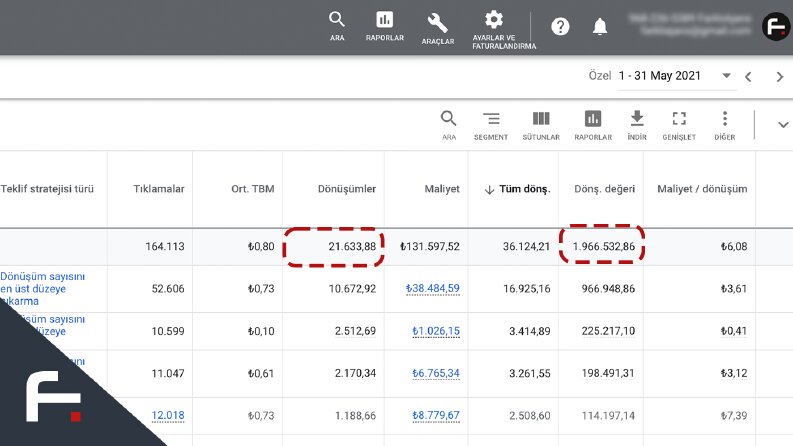The image size is (793, 446).
Task: Select the 114.197,14 conversion value cell
Action: [x=608, y=416]
